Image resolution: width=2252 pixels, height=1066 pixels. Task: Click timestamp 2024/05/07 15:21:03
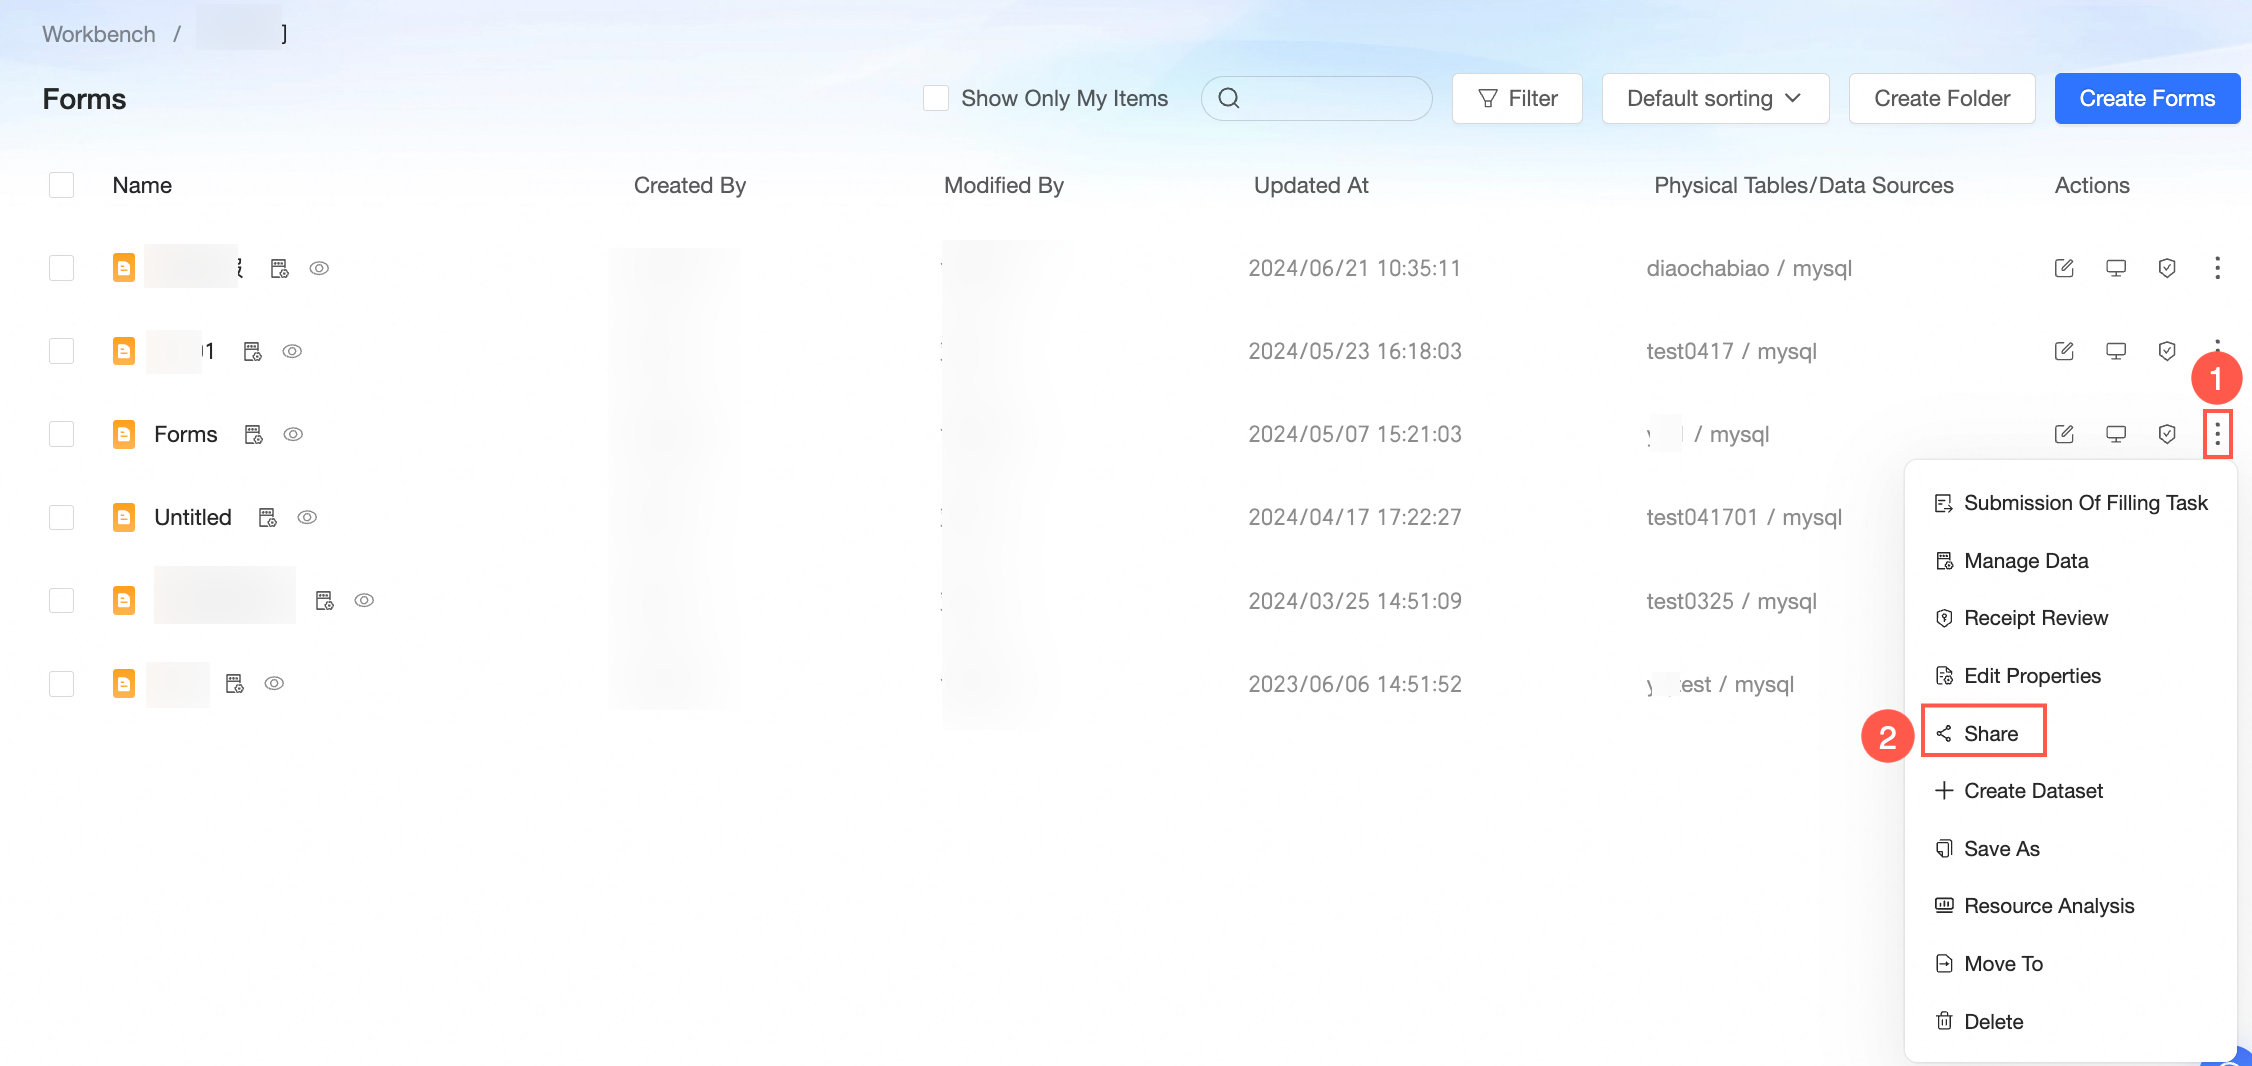pos(1355,434)
